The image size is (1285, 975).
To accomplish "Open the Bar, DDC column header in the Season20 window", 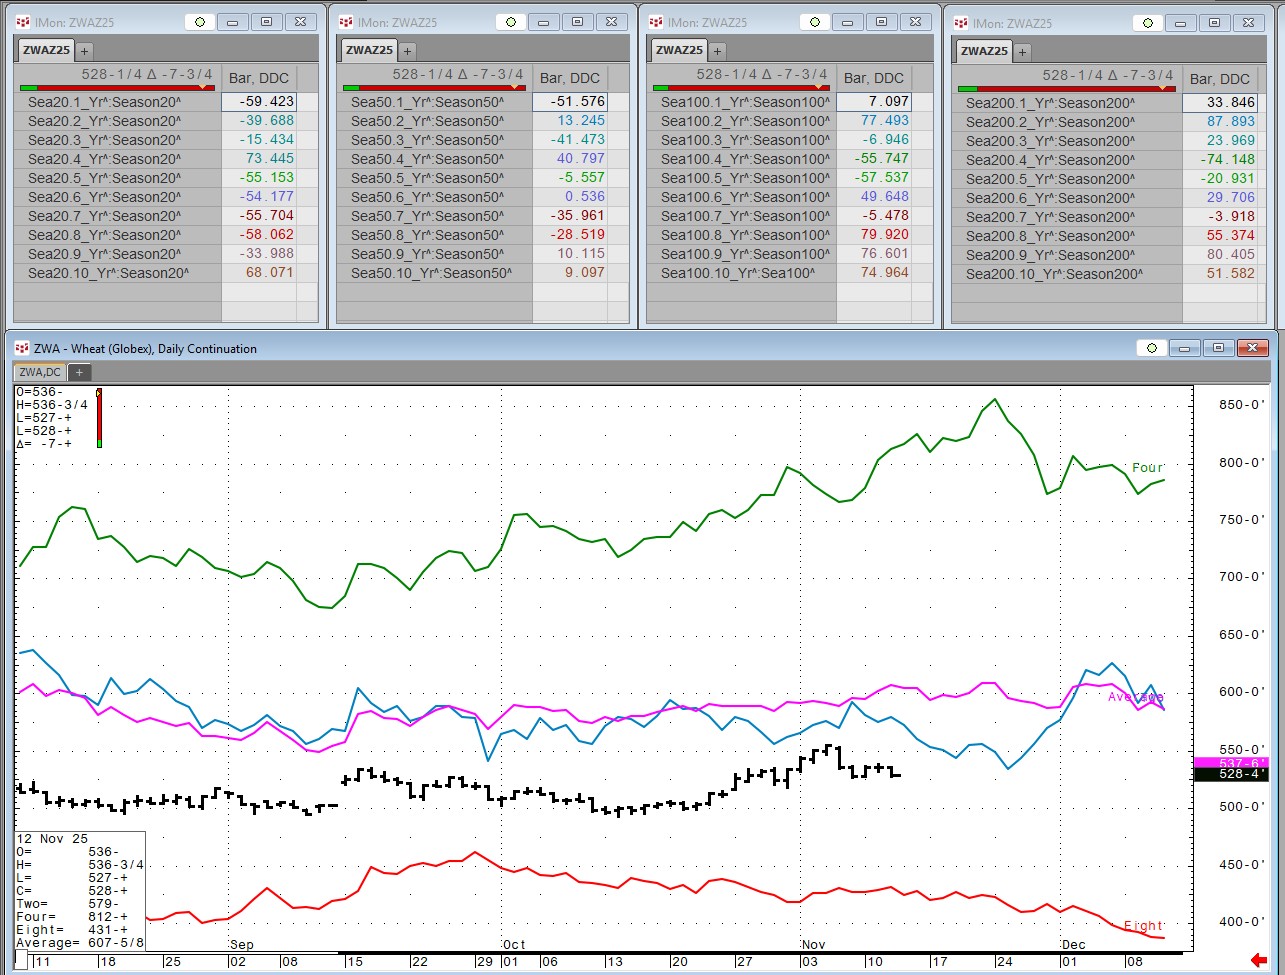I will (258, 78).
